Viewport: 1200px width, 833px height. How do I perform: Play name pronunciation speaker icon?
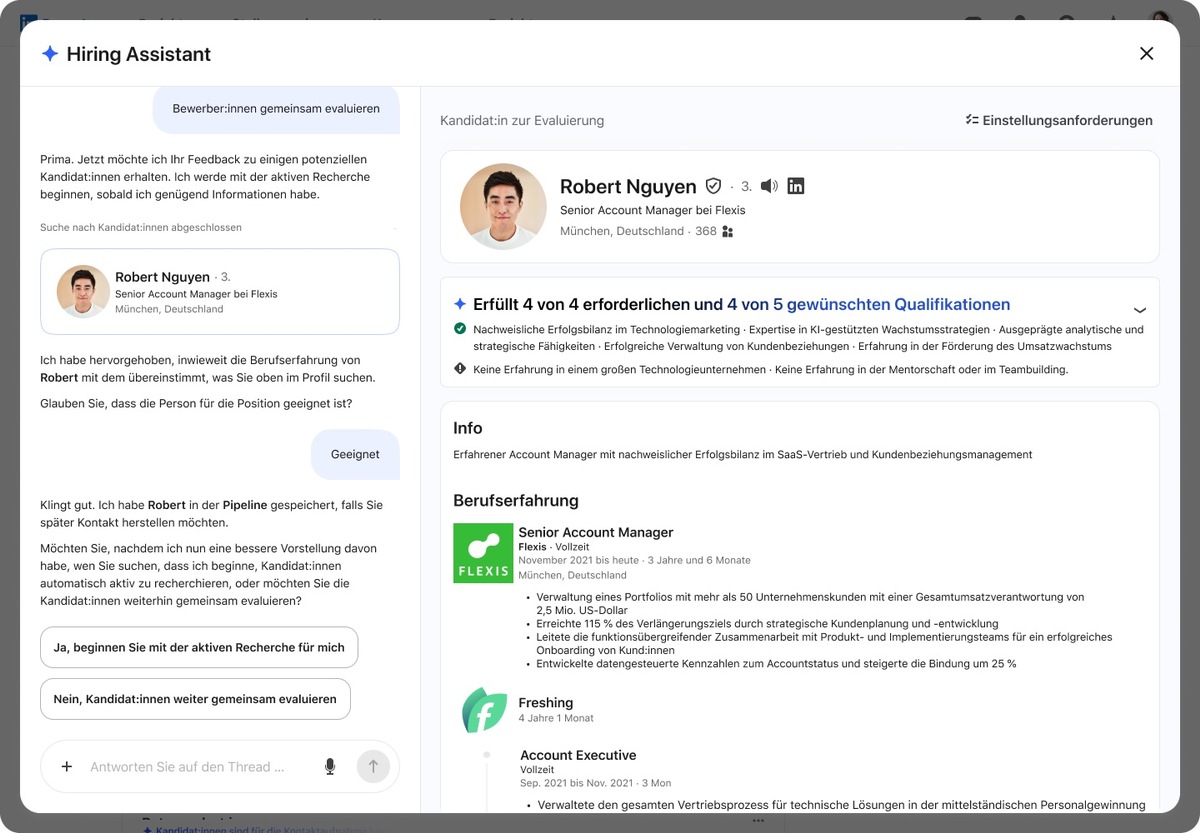coord(769,186)
